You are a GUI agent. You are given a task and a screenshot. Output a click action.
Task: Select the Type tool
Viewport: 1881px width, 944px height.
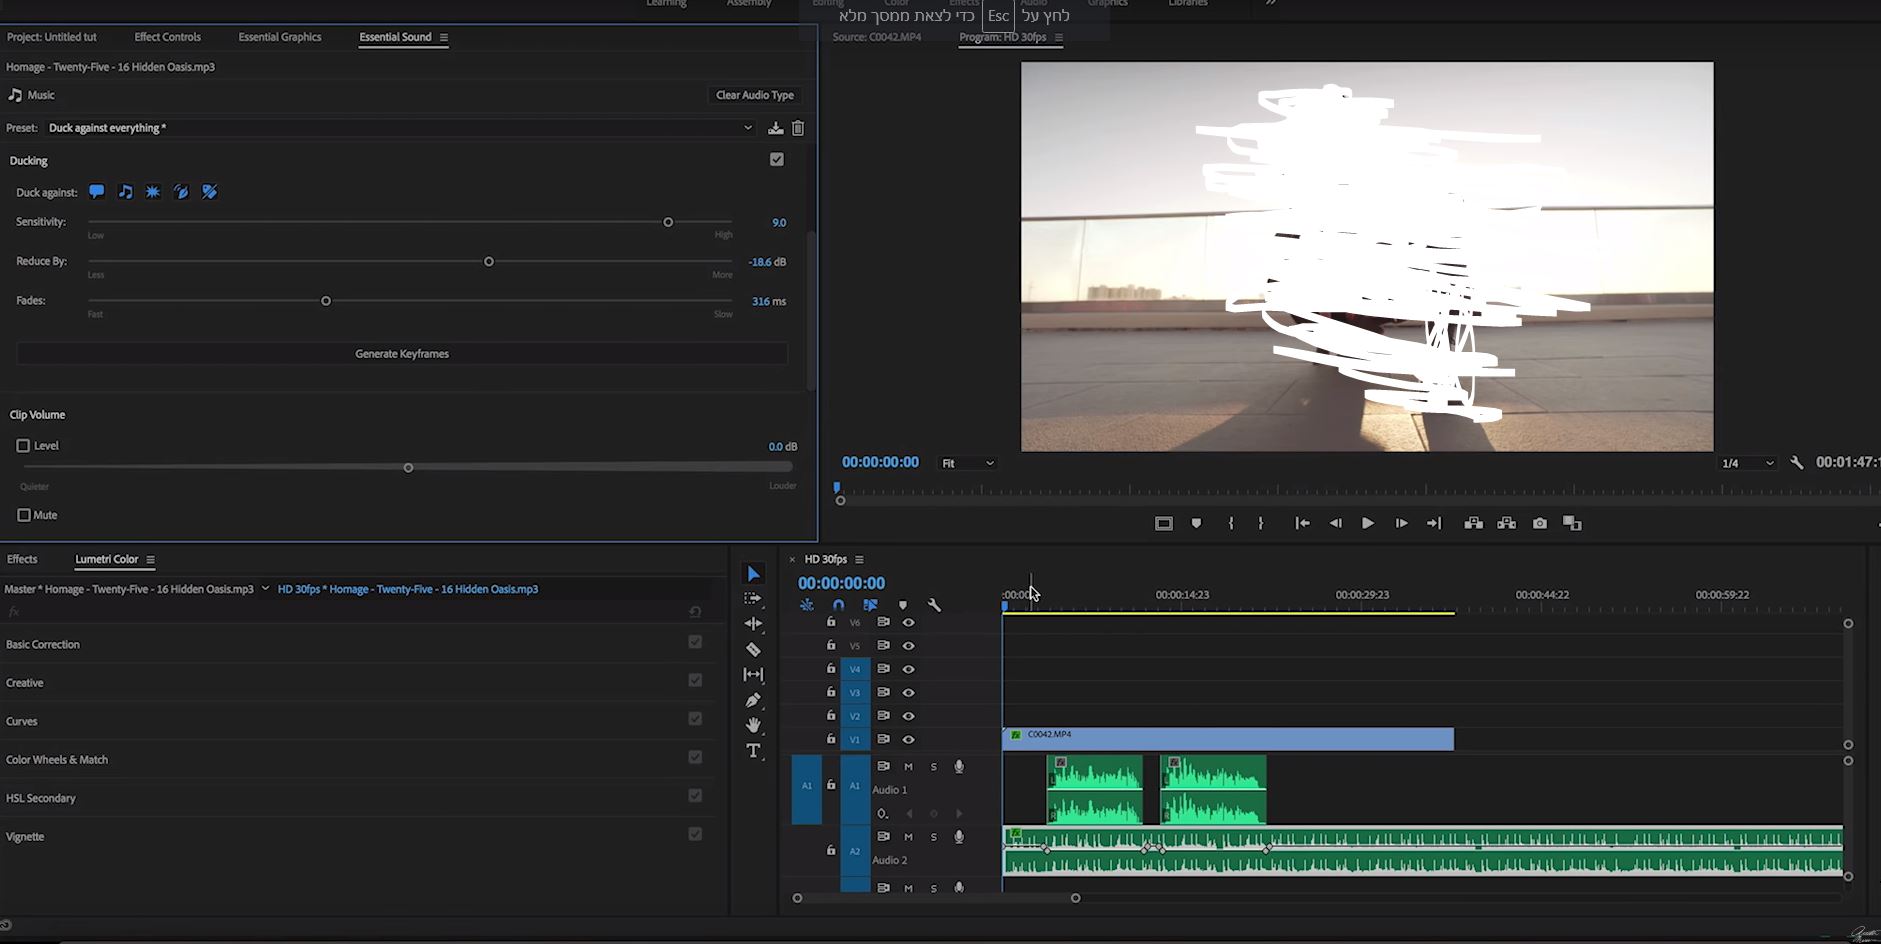pyautogui.click(x=753, y=751)
